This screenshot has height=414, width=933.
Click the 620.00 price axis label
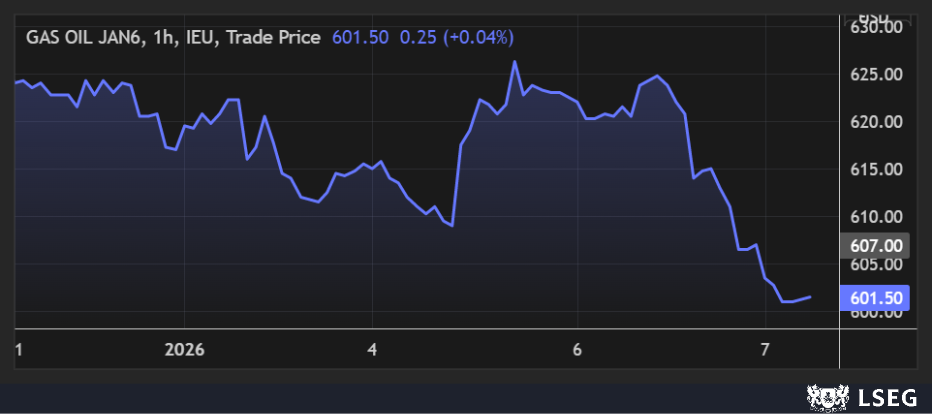point(877,122)
